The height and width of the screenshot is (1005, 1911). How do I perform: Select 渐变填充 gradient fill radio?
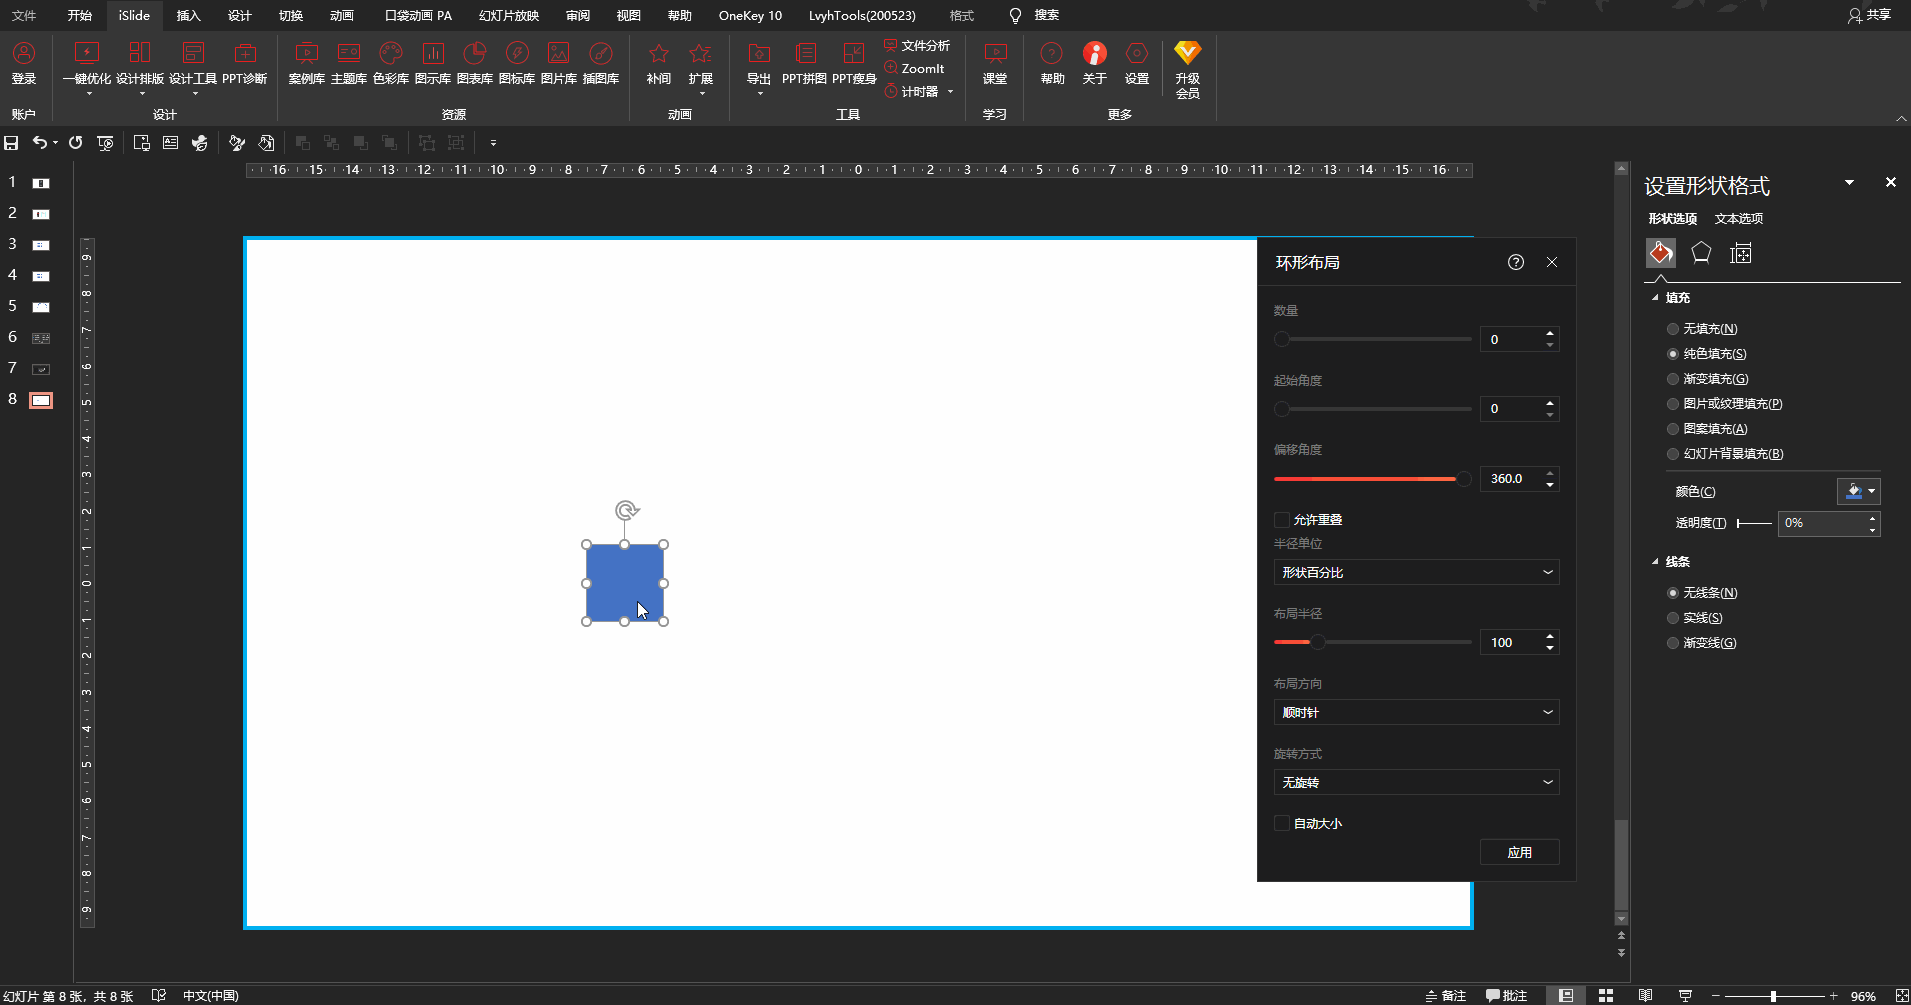pos(1673,379)
